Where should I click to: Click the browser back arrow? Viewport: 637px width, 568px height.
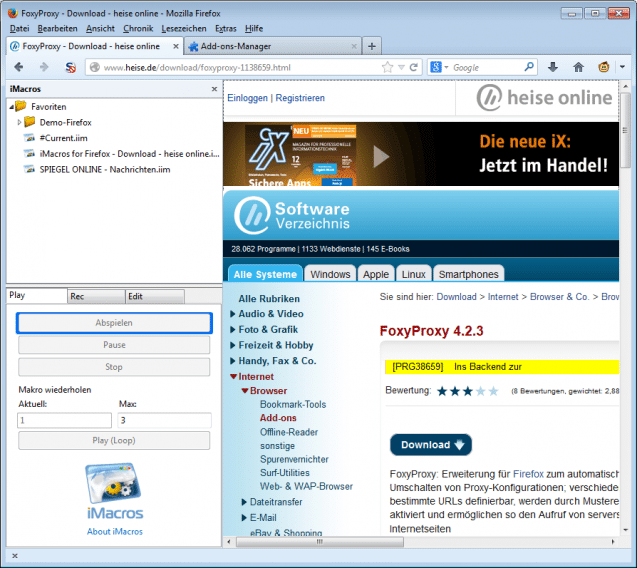(x=18, y=67)
